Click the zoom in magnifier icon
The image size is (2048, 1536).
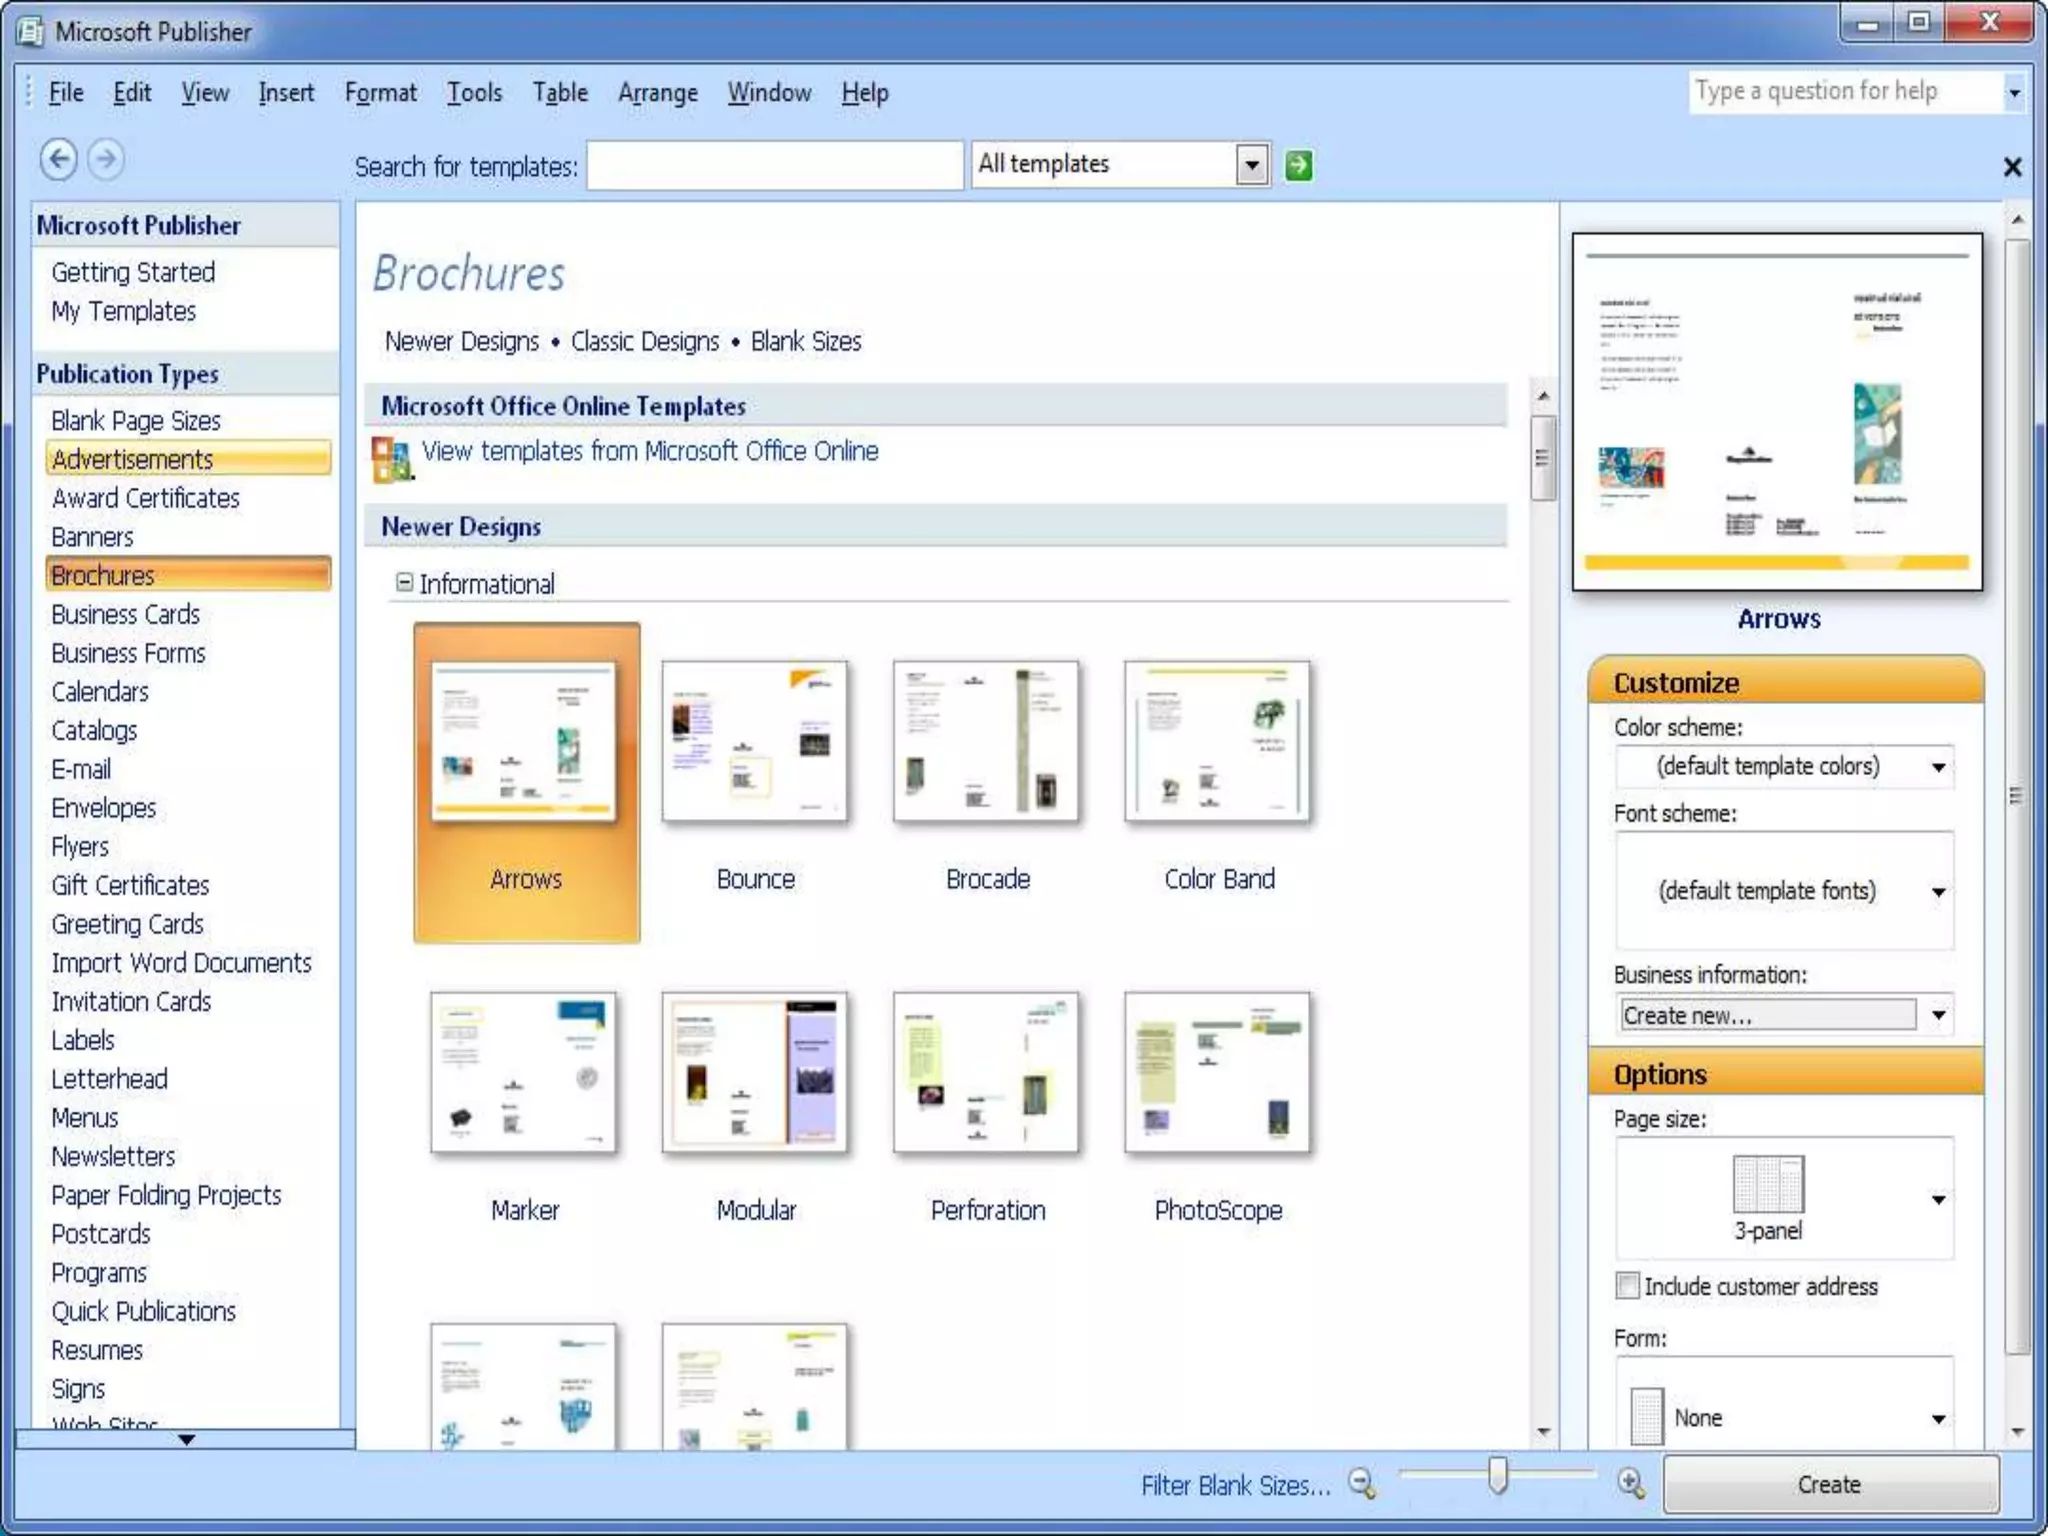tap(1630, 1483)
